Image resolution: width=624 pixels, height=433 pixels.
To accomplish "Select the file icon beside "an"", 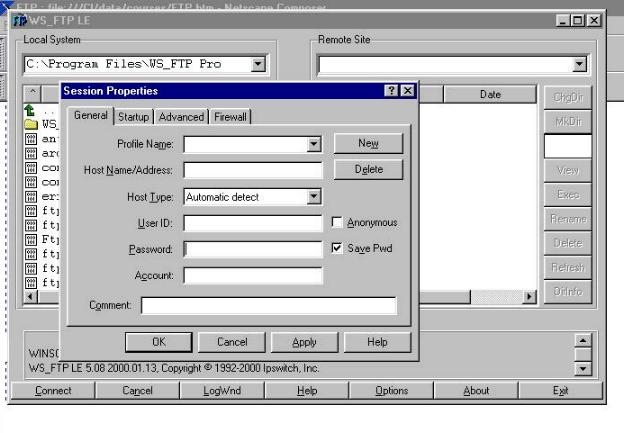I will [31, 139].
